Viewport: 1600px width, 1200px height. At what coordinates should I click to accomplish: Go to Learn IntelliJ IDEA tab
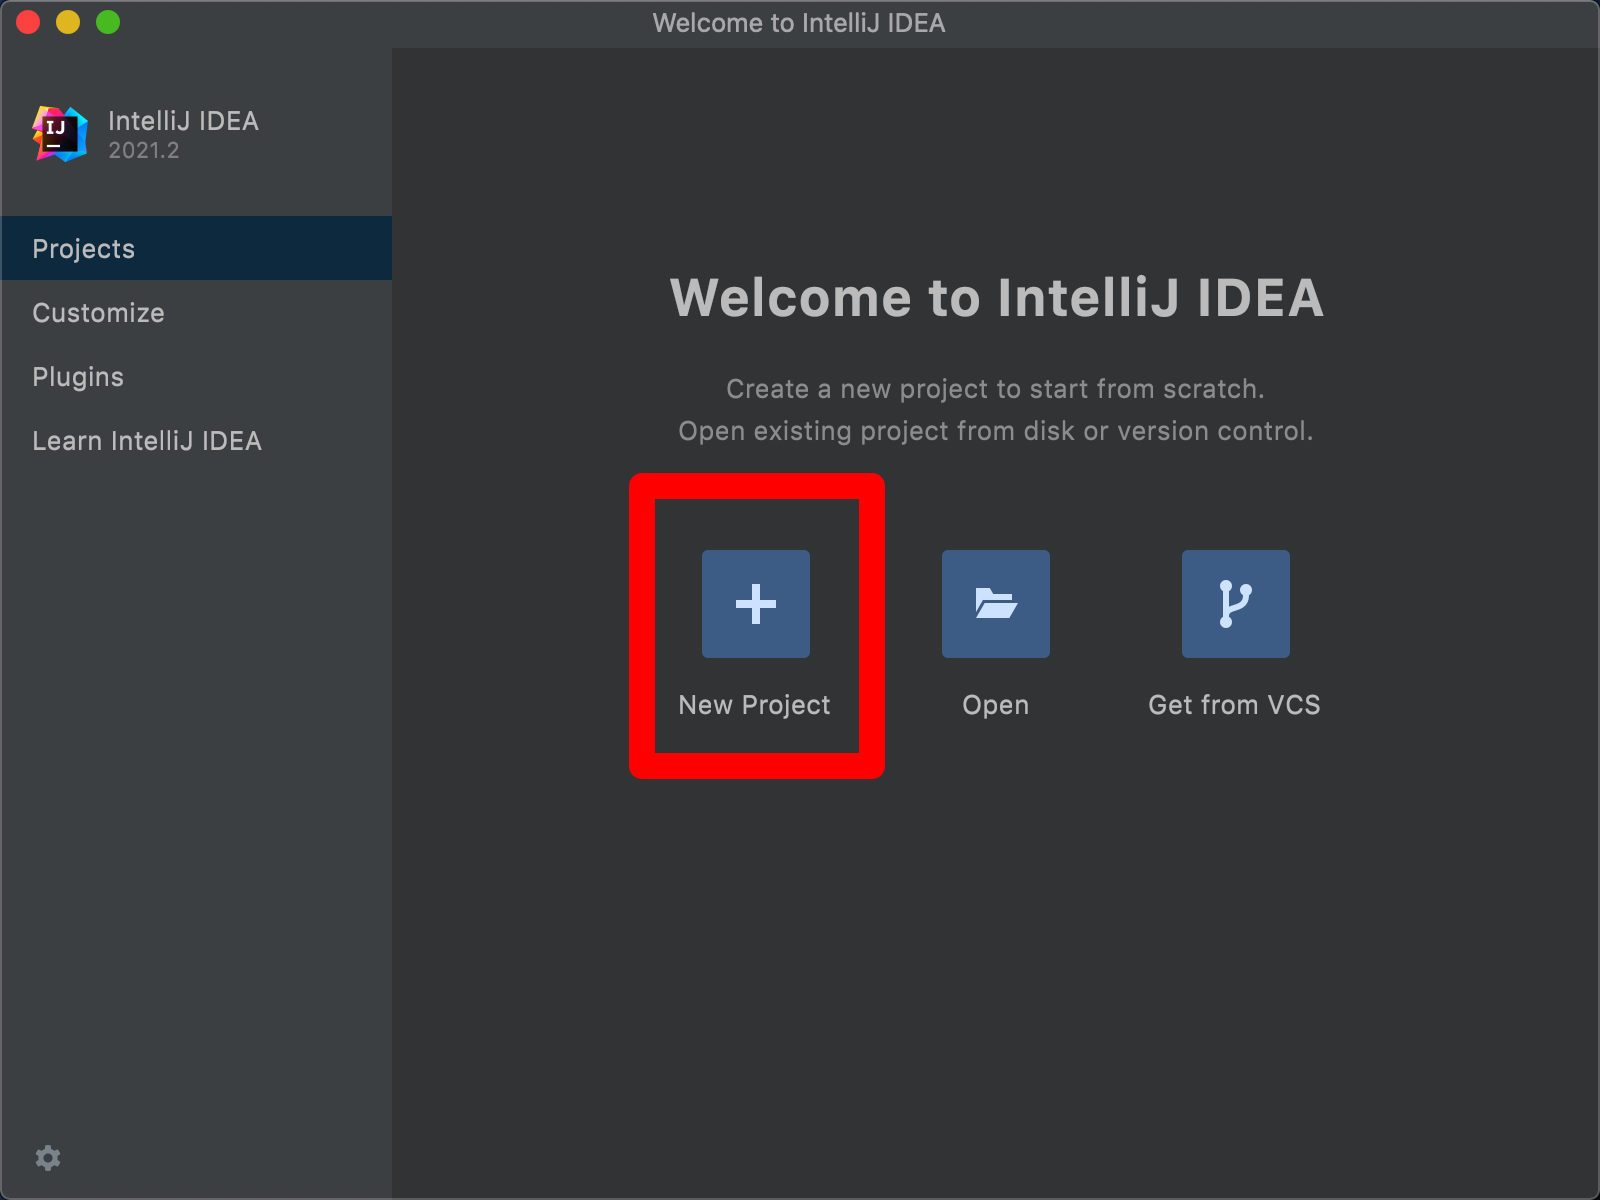pyautogui.click(x=196, y=440)
